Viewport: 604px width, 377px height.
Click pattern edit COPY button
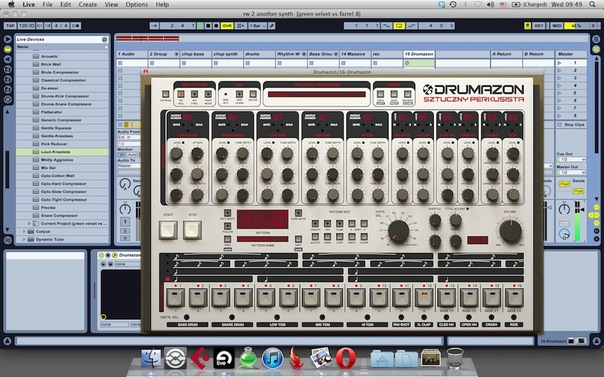pos(339,236)
